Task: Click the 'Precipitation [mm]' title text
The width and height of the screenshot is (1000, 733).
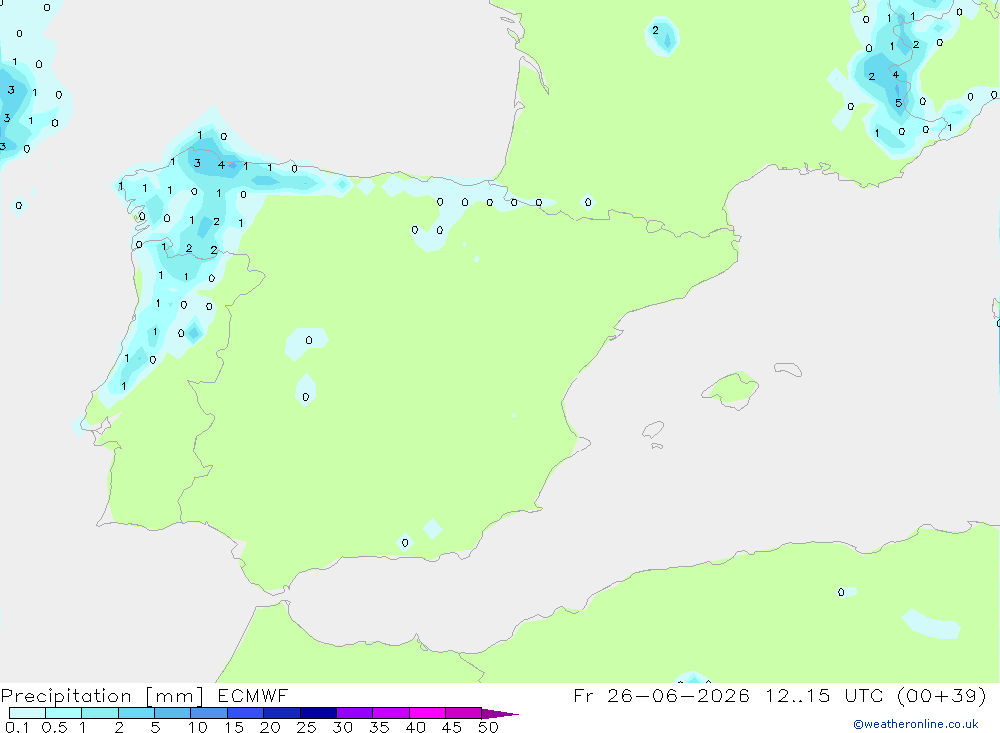Action: click(x=102, y=696)
